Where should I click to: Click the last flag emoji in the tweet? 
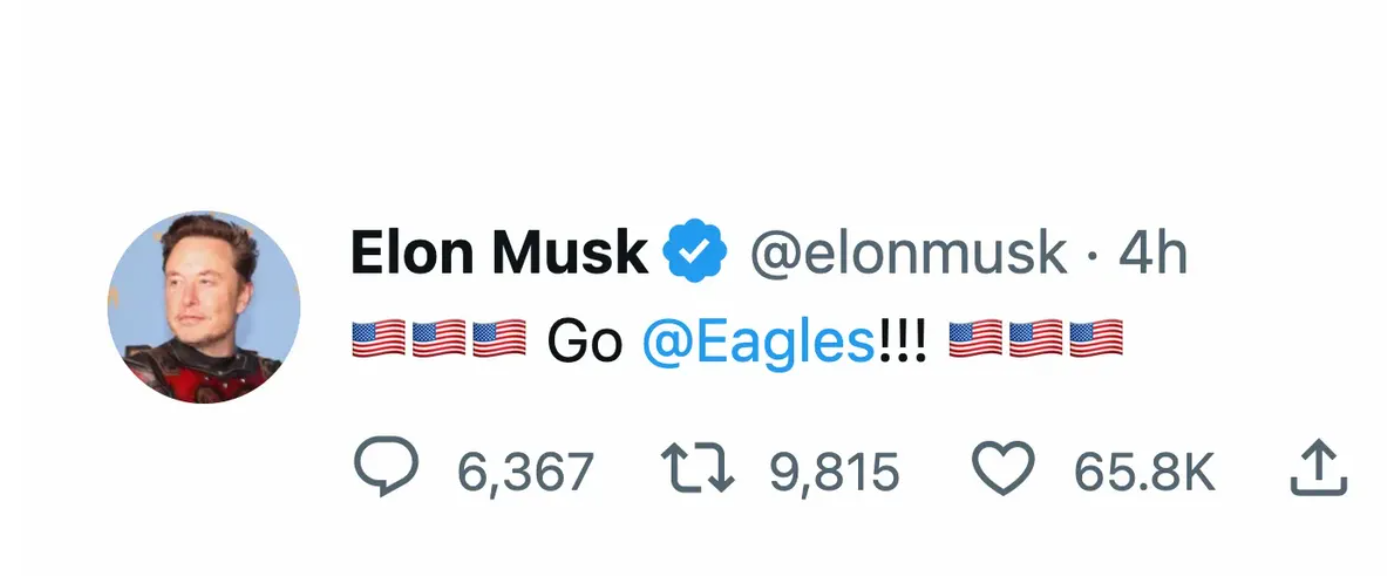1096,339
